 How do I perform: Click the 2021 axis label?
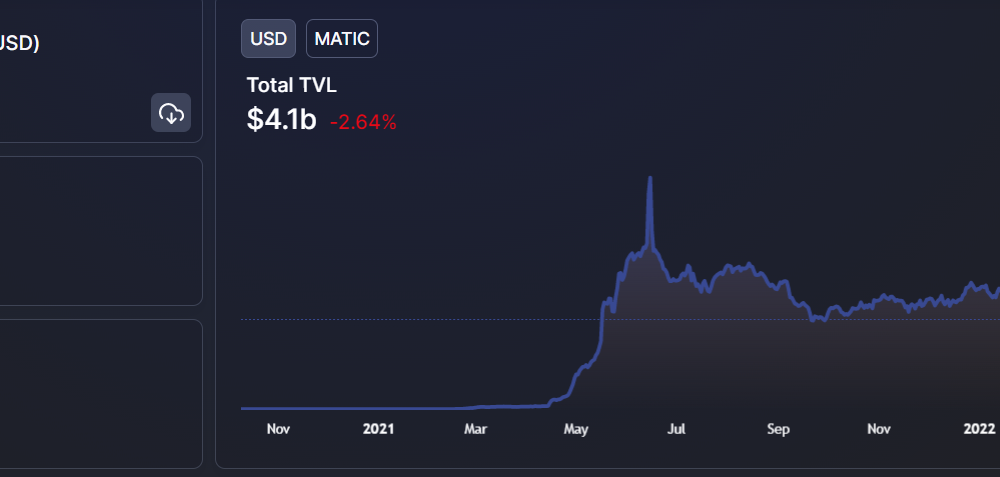coord(378,429)
